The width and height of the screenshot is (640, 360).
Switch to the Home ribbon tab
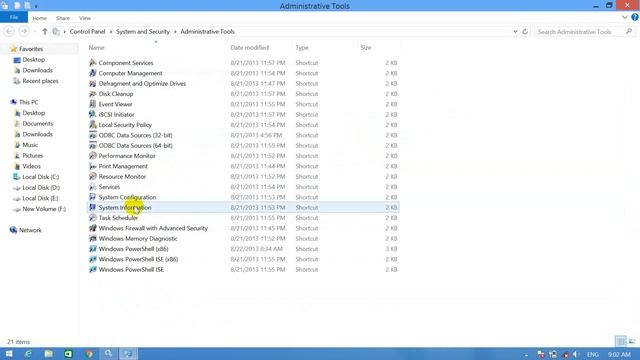pyautogui.click(x=40, y=18)
